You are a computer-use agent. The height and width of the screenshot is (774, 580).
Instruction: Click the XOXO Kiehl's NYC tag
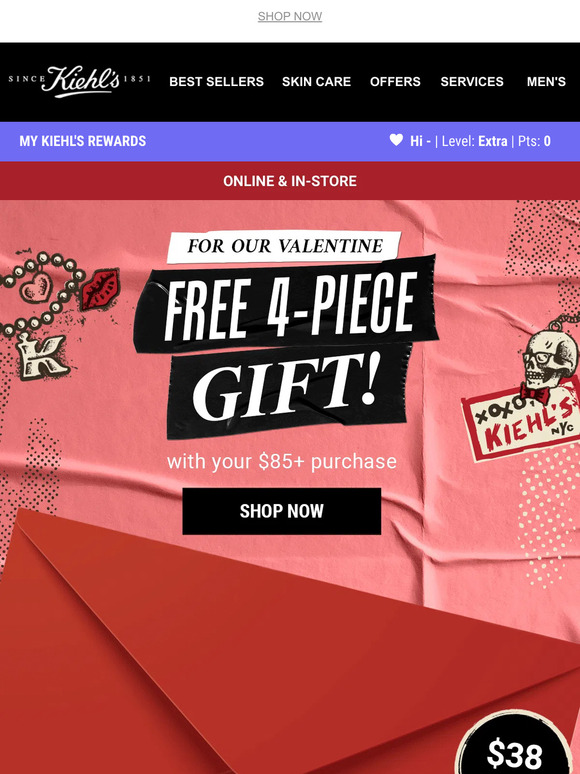coord(521,423)
